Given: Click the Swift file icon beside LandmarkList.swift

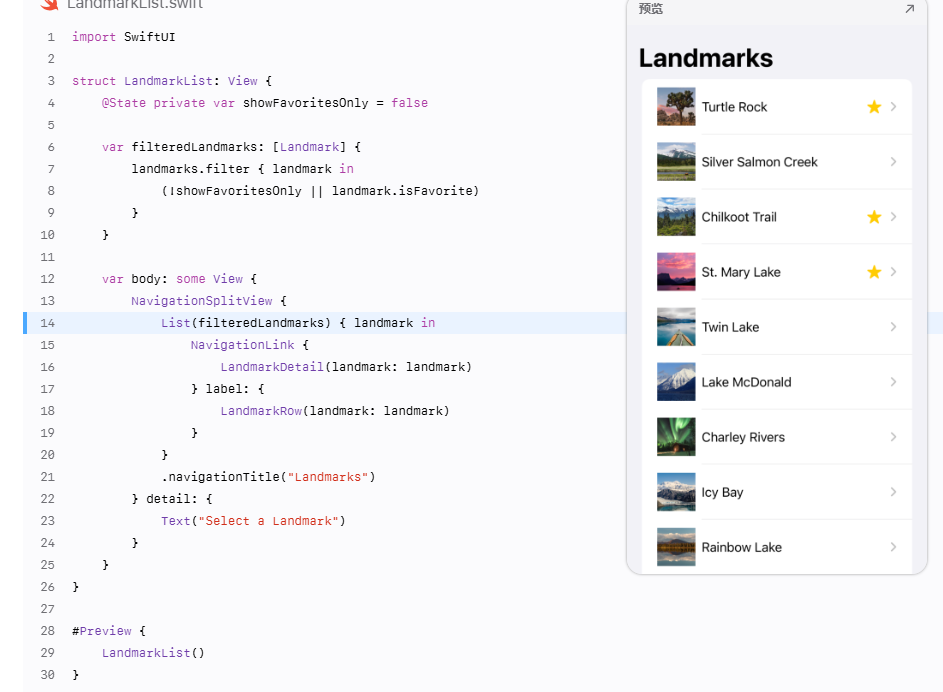Looking at the screenshot, I should 49,5.
